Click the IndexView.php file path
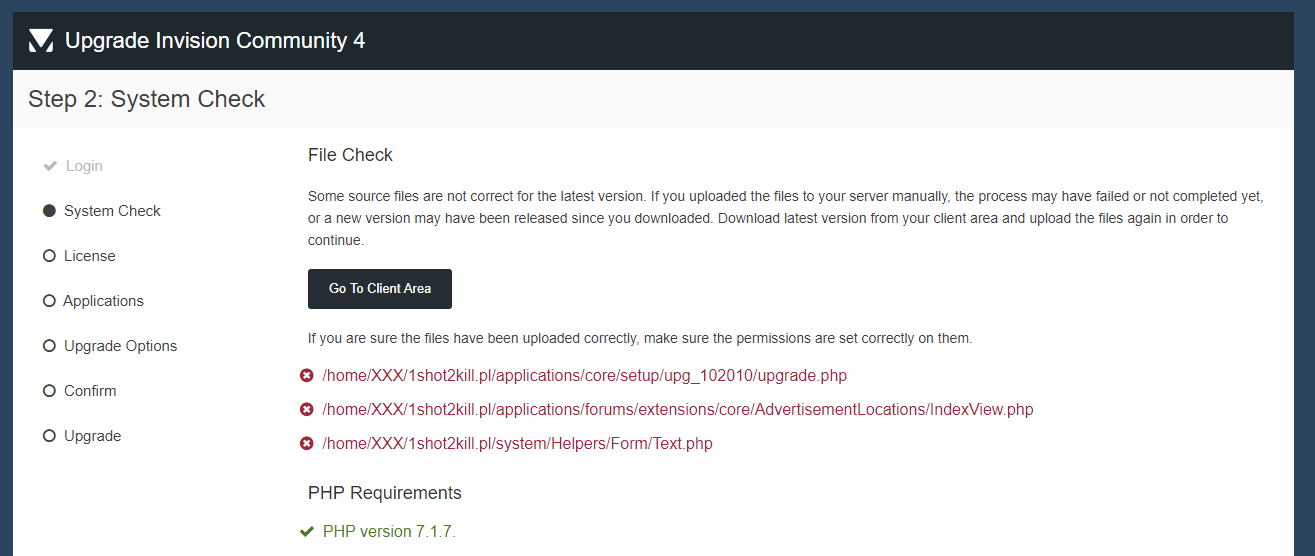The height and width of the screenshot is (556, 1315). [677, 410]
